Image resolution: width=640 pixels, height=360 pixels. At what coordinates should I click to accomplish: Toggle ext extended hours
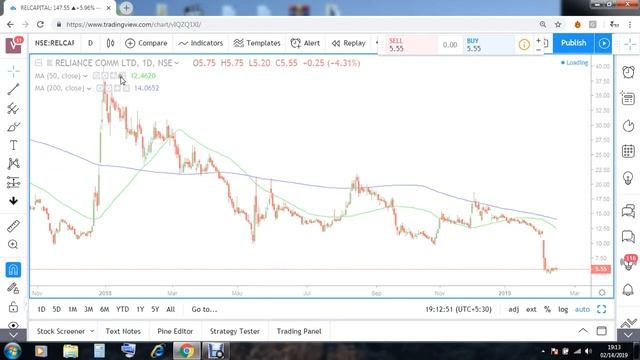click(531, 309)
